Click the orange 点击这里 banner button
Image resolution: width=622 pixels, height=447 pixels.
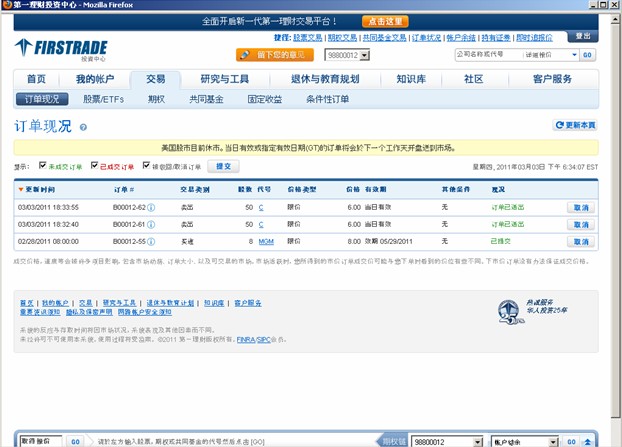pos(382,20)
